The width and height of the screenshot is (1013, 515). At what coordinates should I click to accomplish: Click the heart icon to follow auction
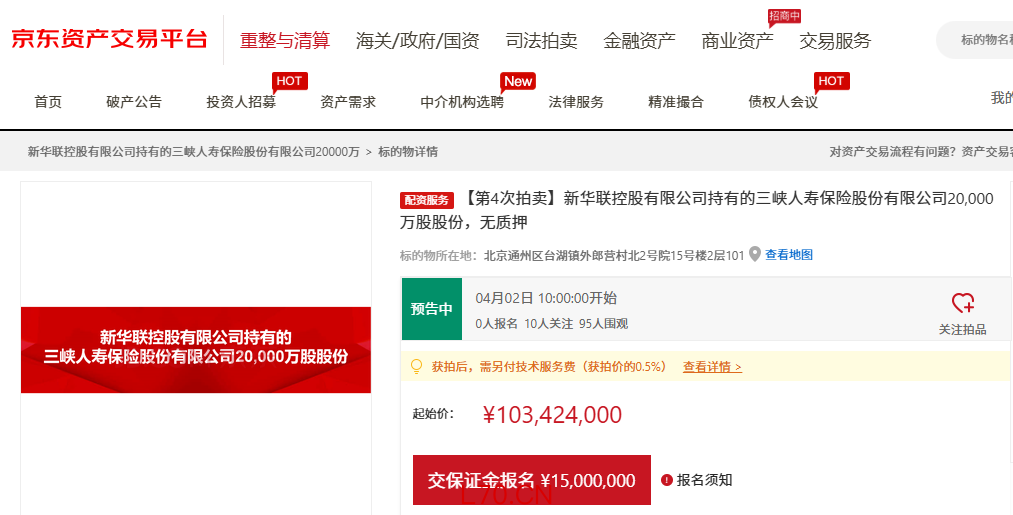click(962, 304)
